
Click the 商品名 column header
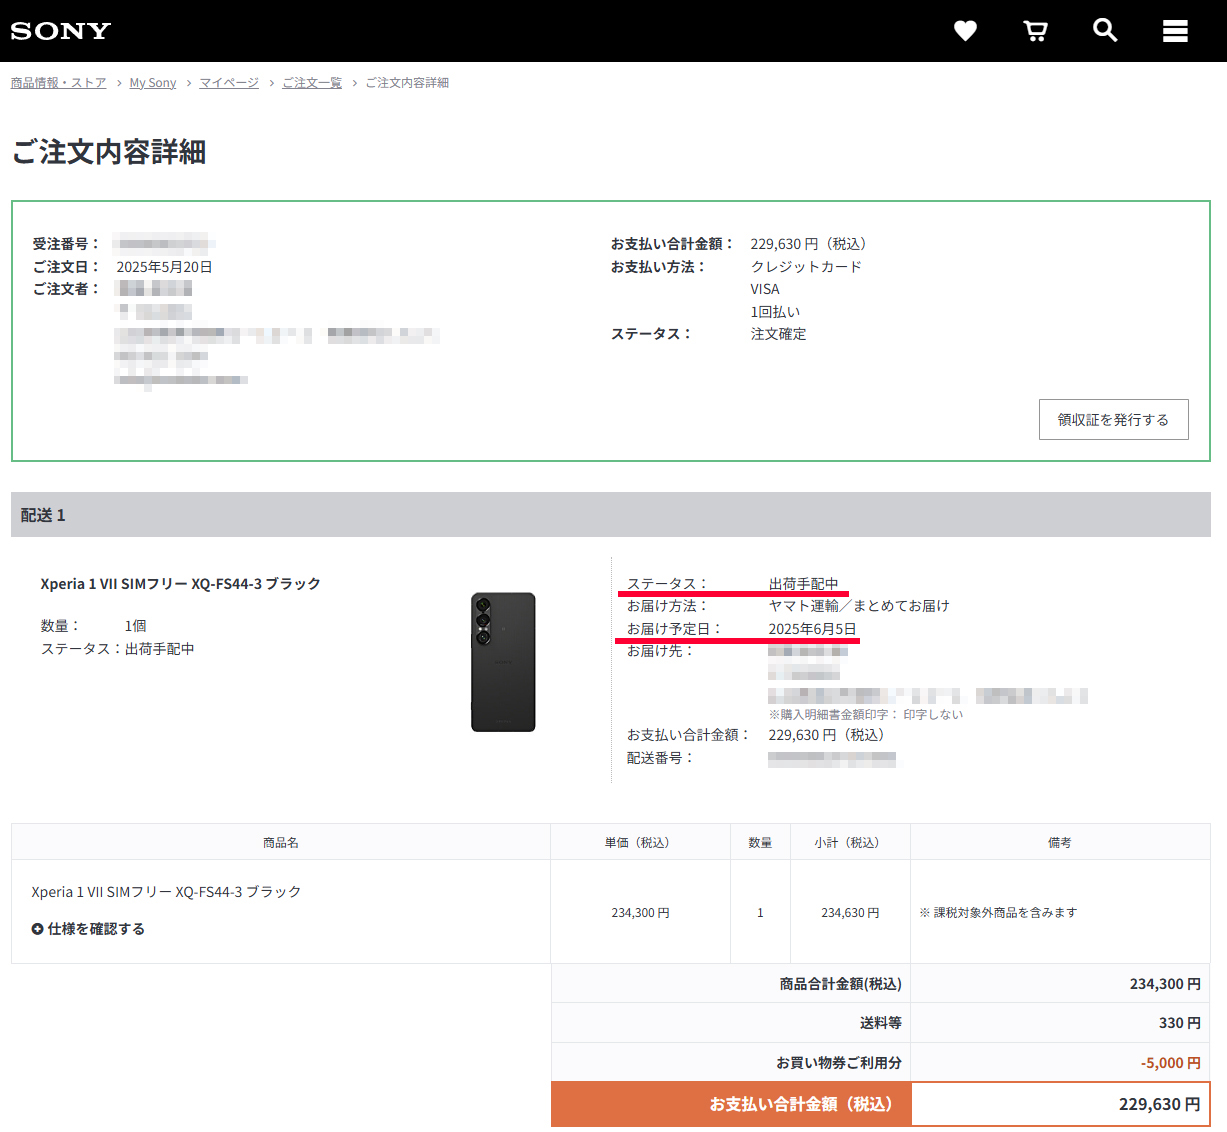click(281, 843)
